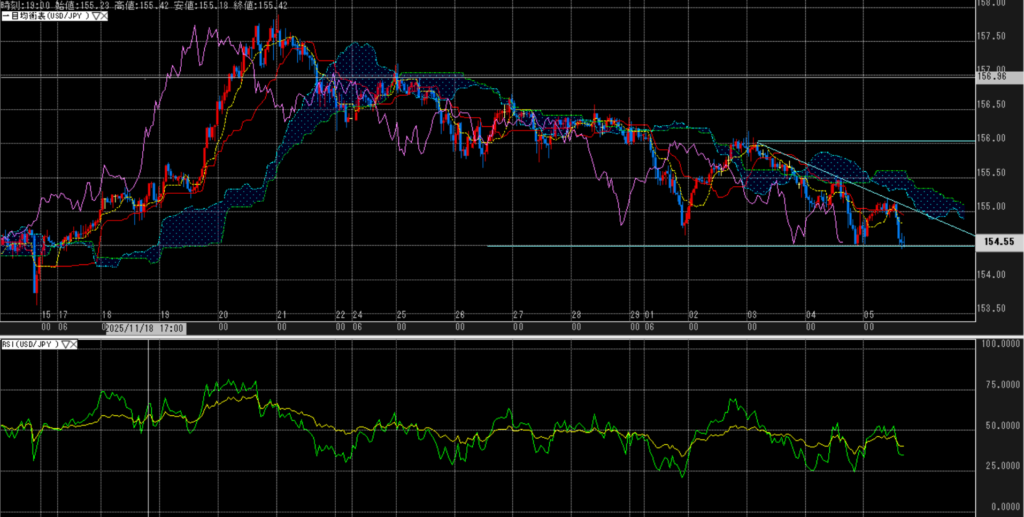Expand the RSI panel dropdown triangle
The height and width of the screenshot is (517, 1024).
point(64,344)
